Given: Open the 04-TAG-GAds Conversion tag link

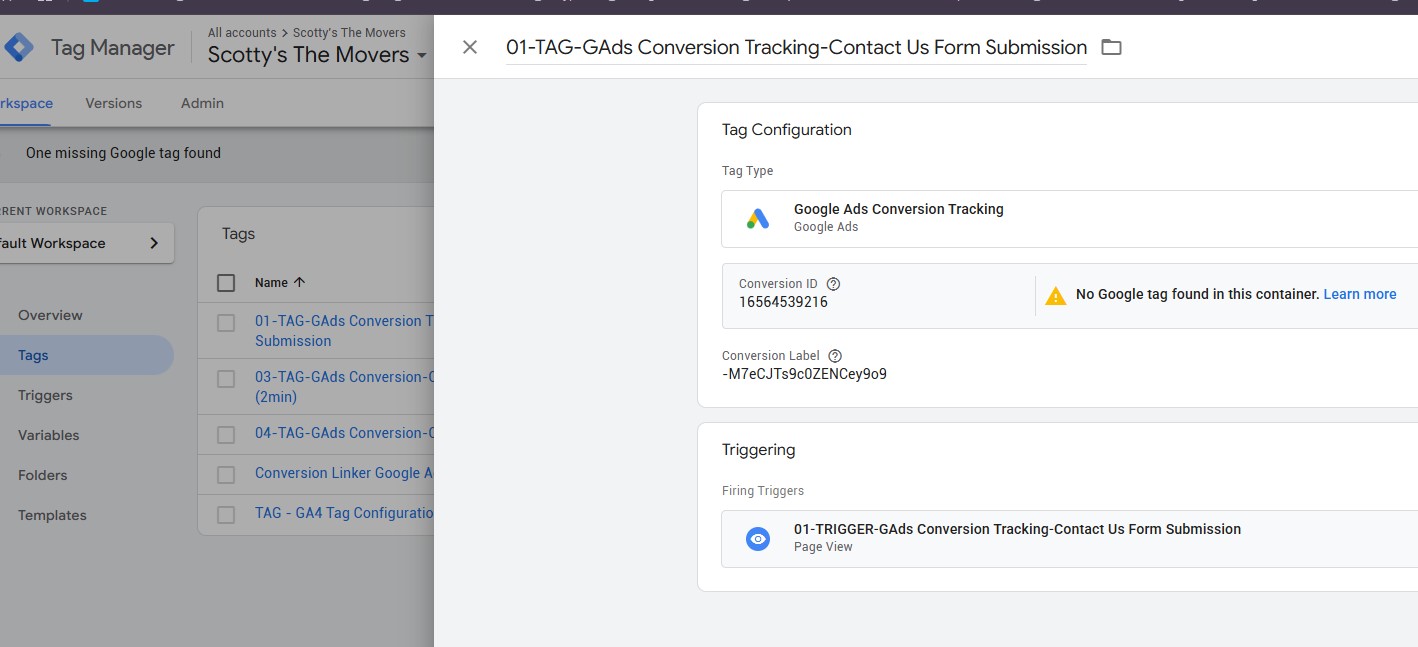Looking at the screenshot, I should 344,433.
